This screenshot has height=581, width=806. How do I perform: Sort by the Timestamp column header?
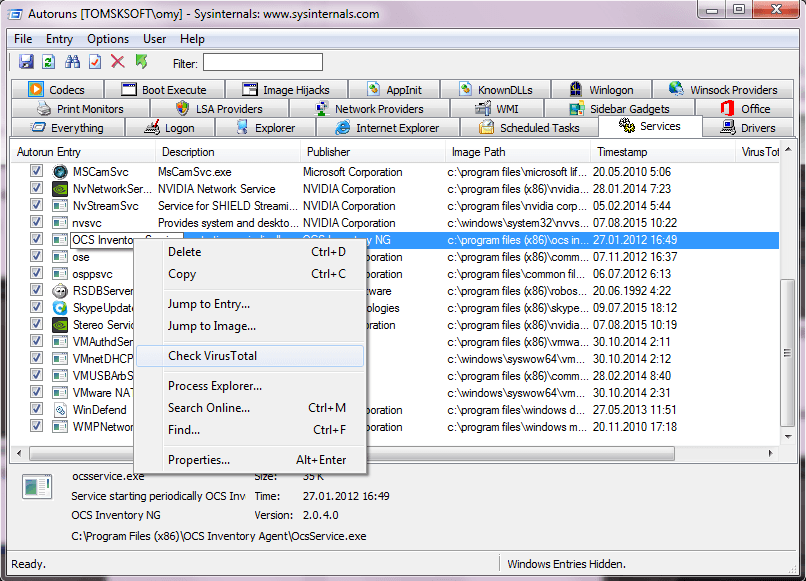(x=663, y=152)
